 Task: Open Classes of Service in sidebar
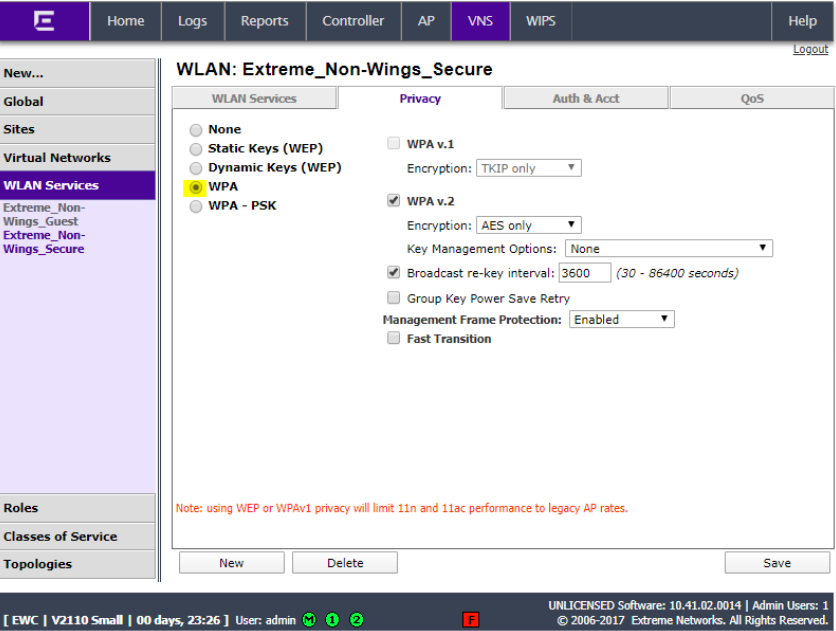[77, 536]
